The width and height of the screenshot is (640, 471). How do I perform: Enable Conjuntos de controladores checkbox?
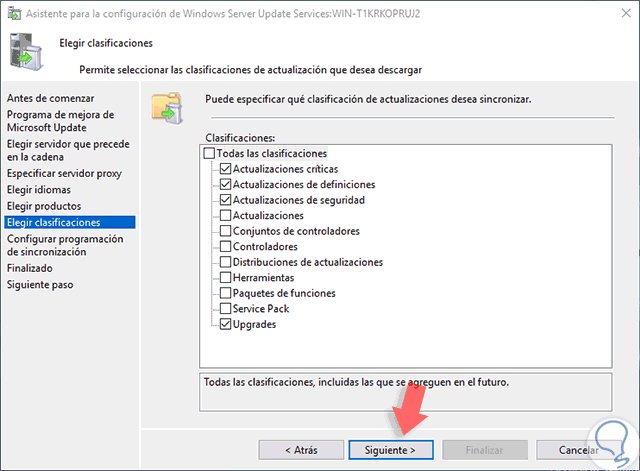click(x=225, y=231)
